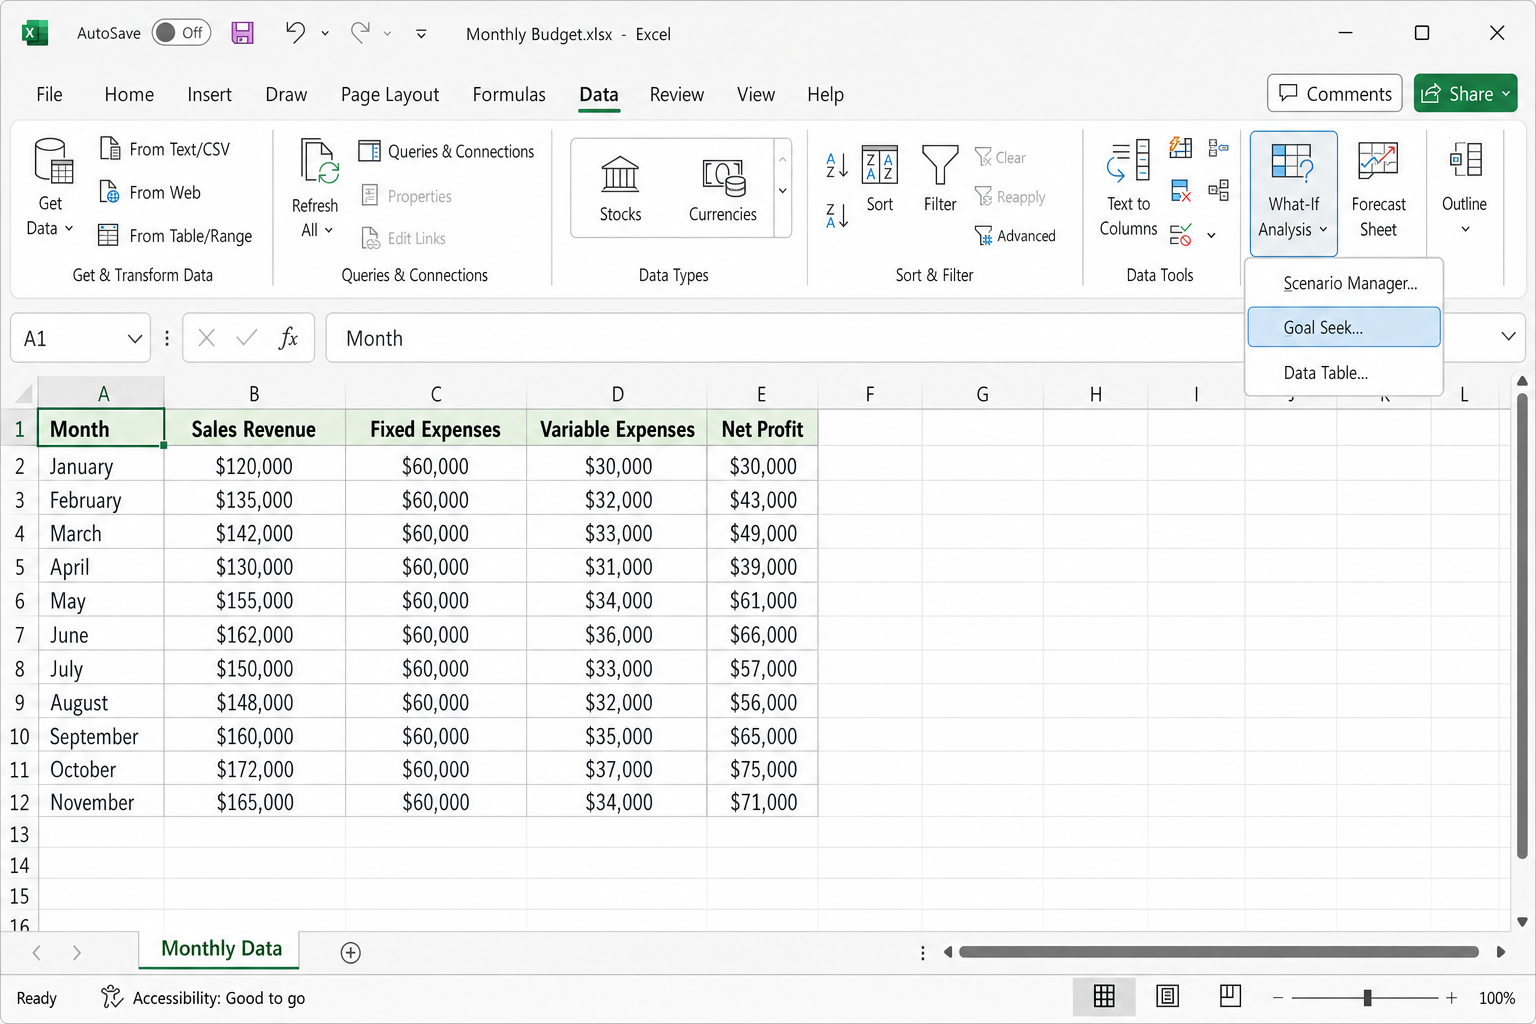Switch to Normal view icon

pos(1104,996)
